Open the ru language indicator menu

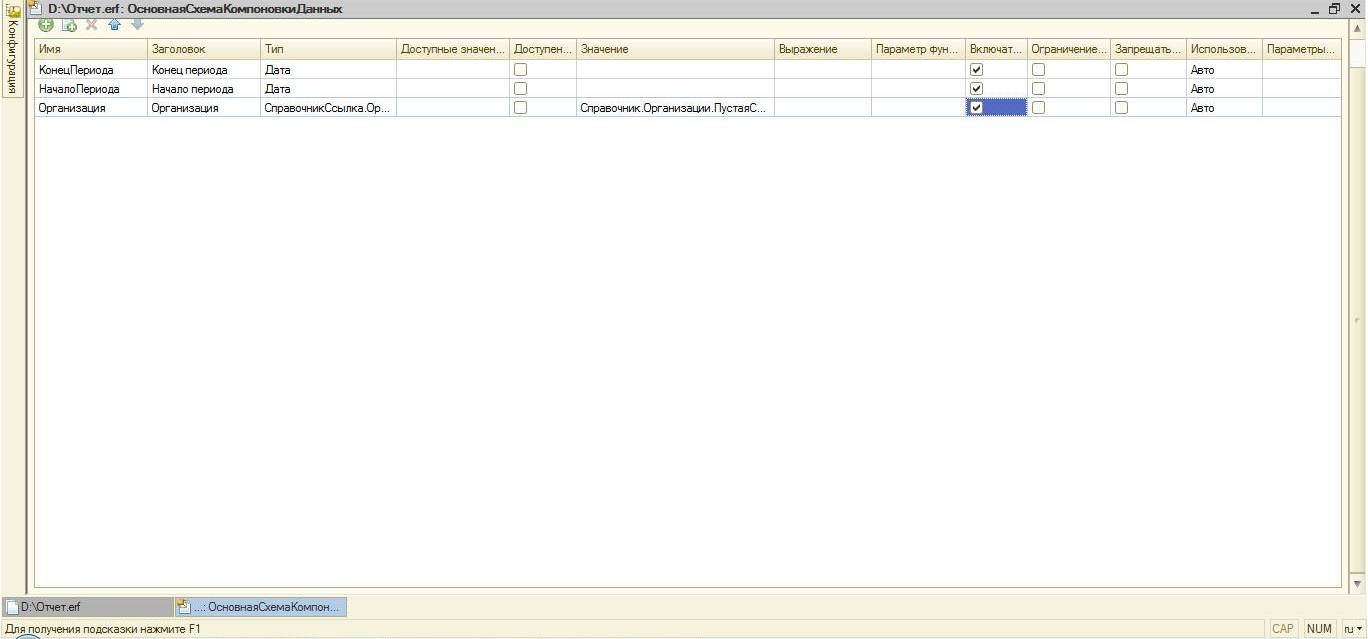click(1353, 629)
